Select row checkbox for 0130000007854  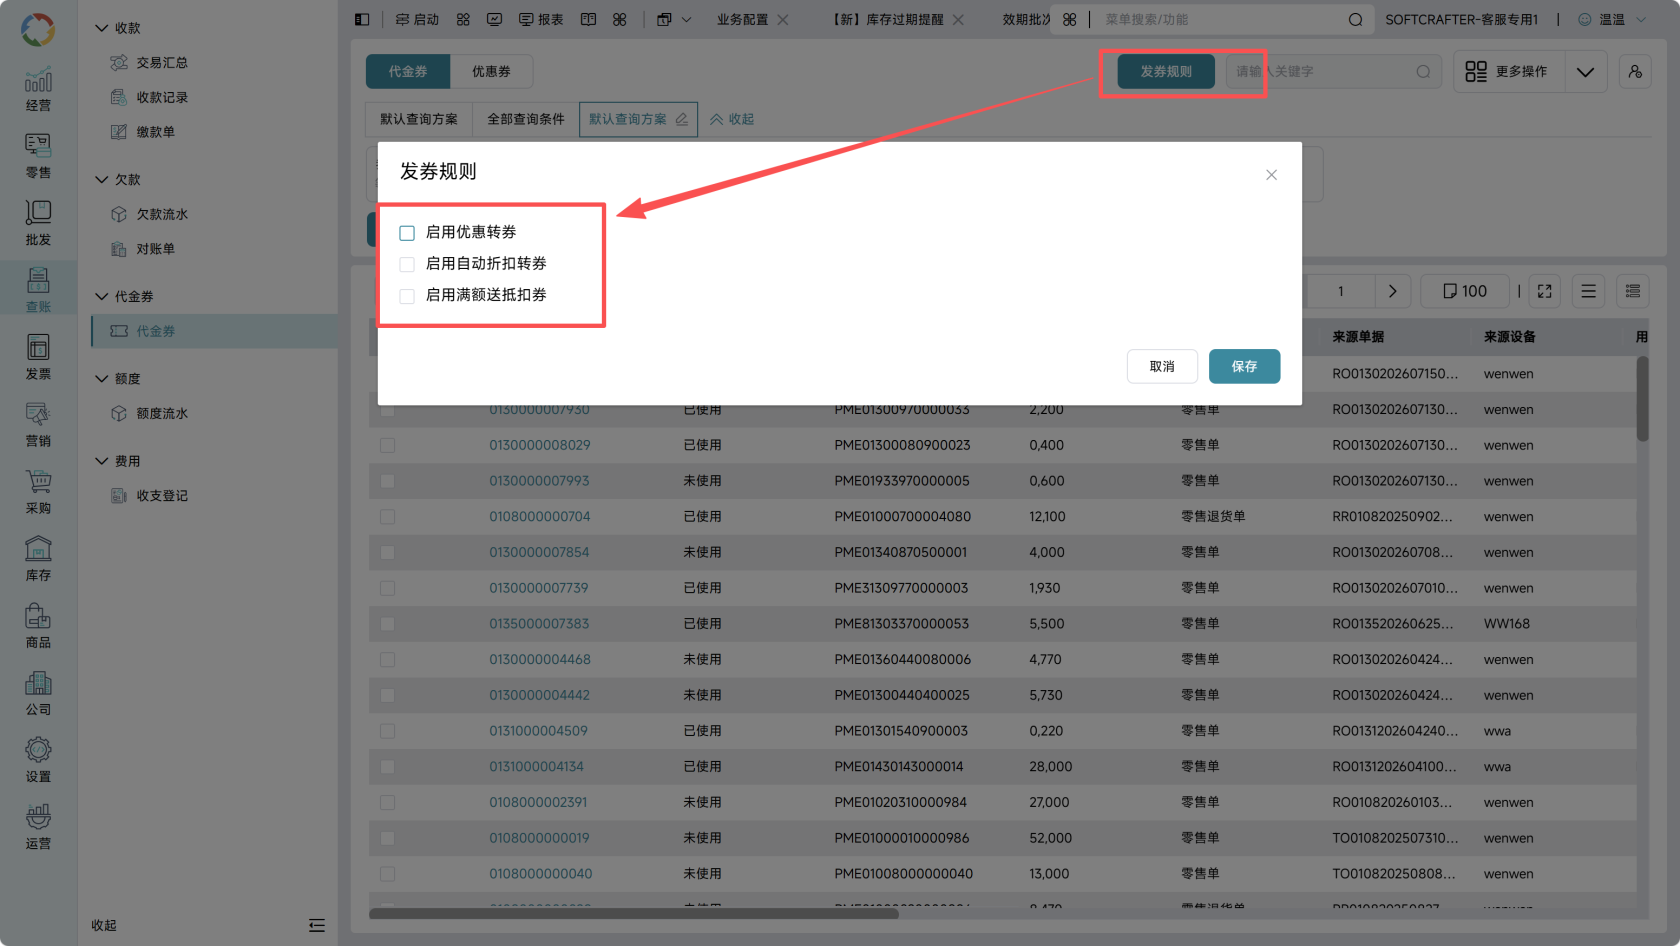(387, 552)
